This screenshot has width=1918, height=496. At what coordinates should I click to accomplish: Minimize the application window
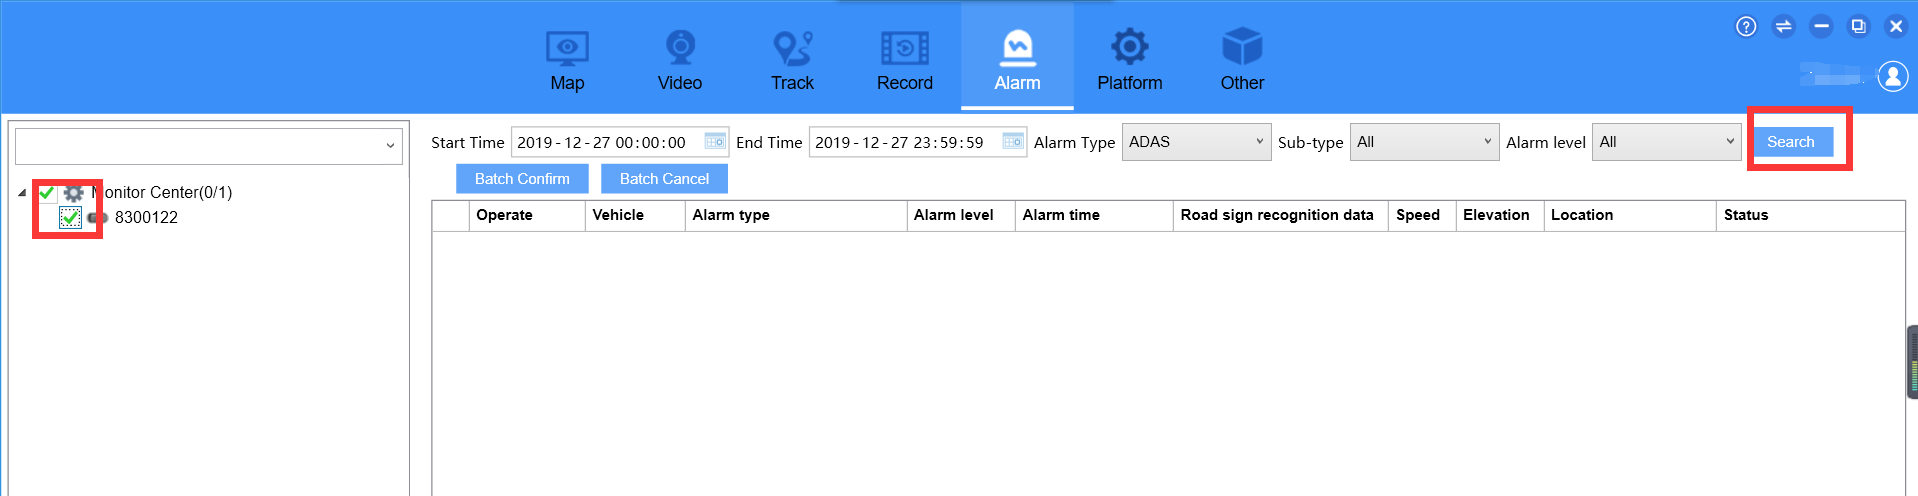(x=1821, y=27)
